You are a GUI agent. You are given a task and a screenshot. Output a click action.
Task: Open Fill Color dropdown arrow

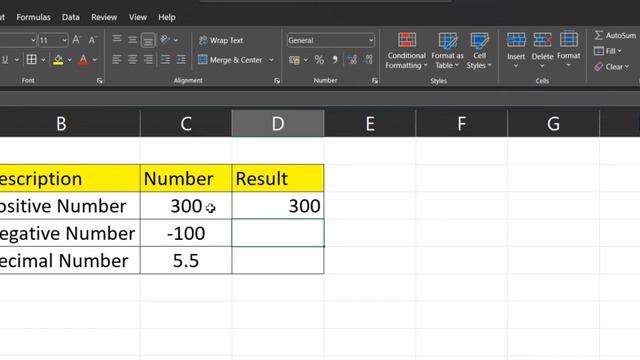[x=69, y=60]
